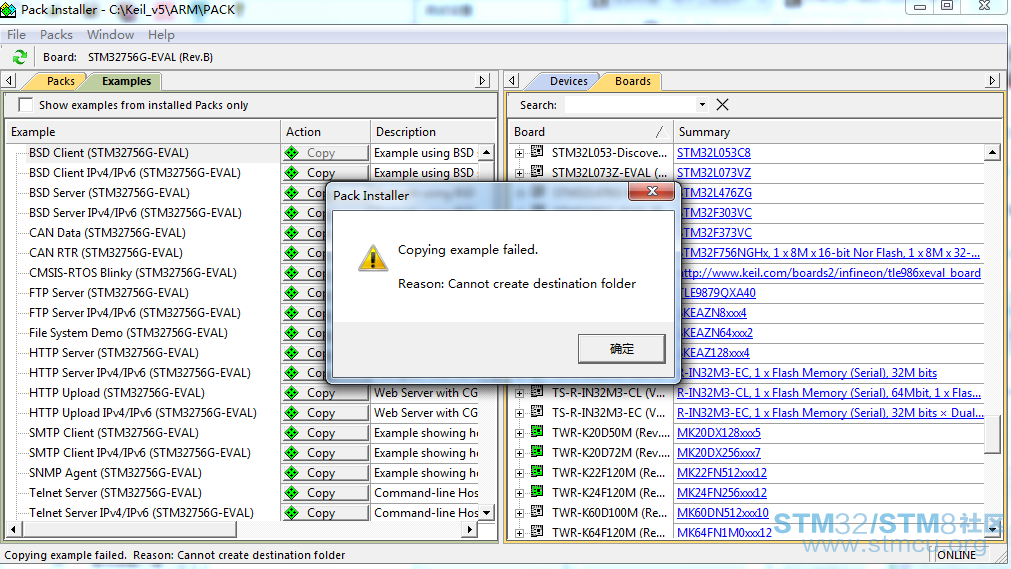Click board icon for TWR-K20D50M
Screen dimensions: 1011x569
pyautogui.click(x=537, y=432)
